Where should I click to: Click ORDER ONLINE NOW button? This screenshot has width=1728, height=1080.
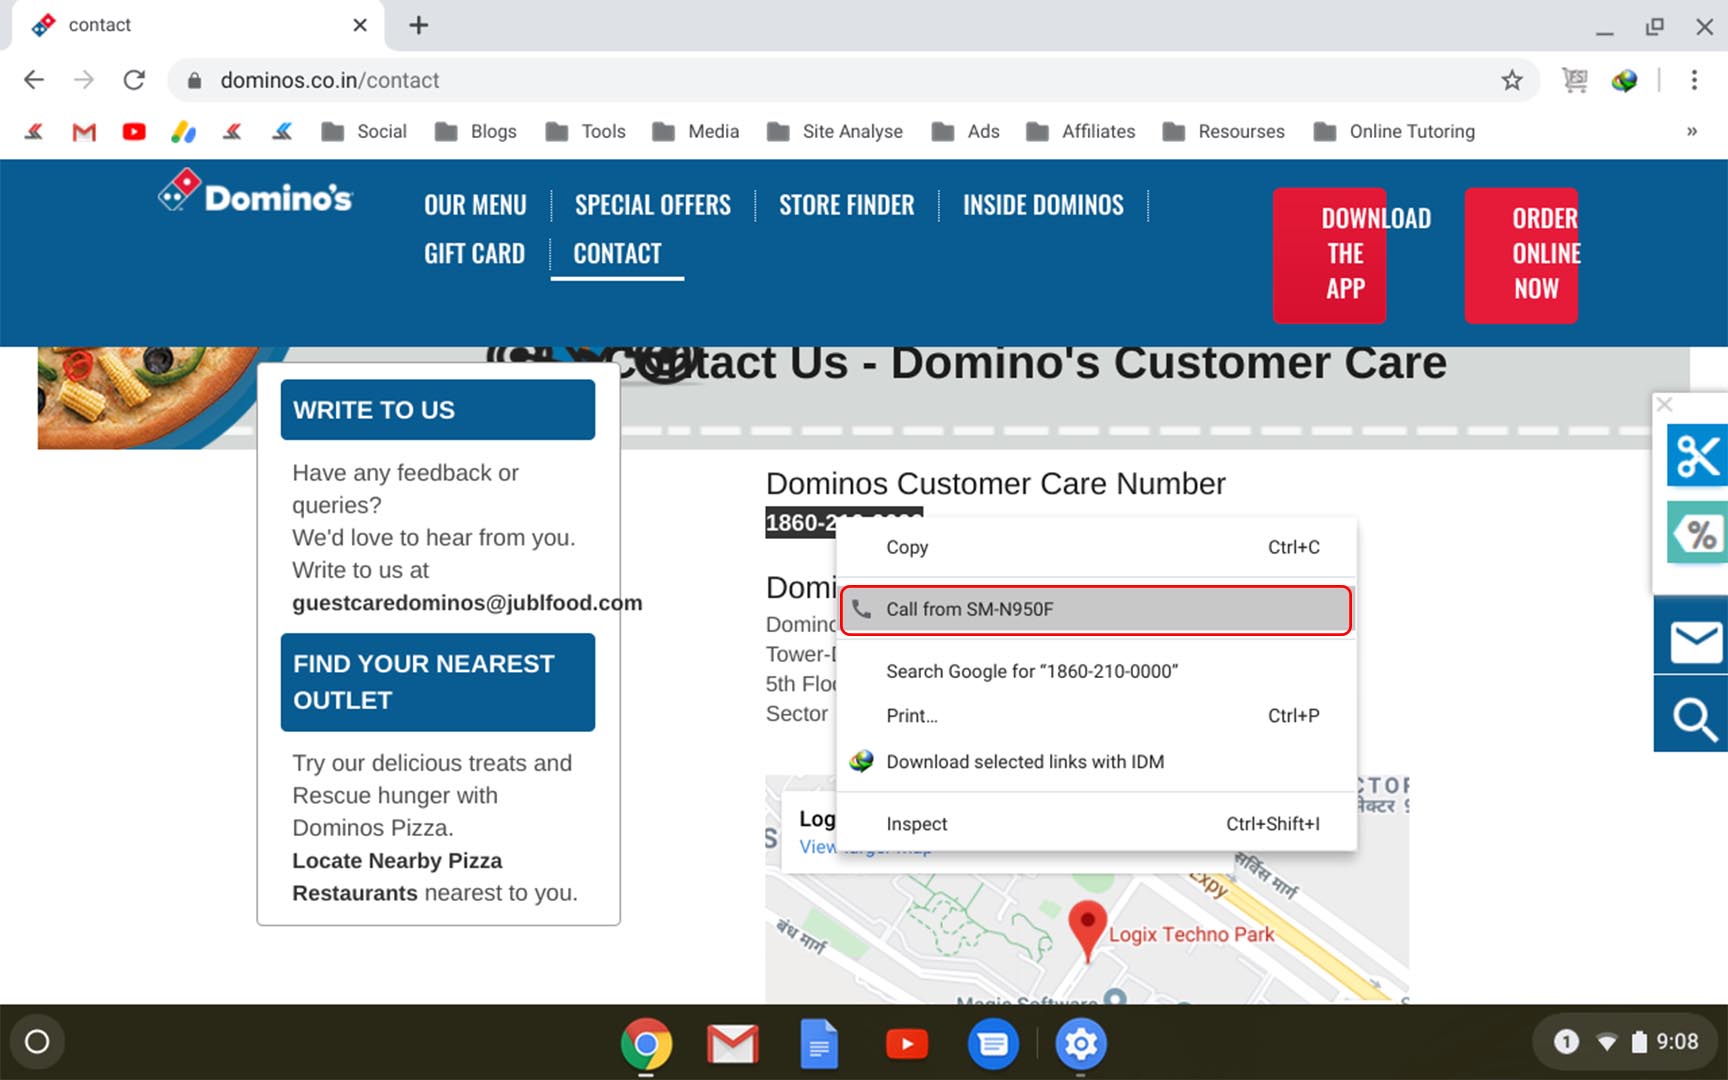(1521, 255)
